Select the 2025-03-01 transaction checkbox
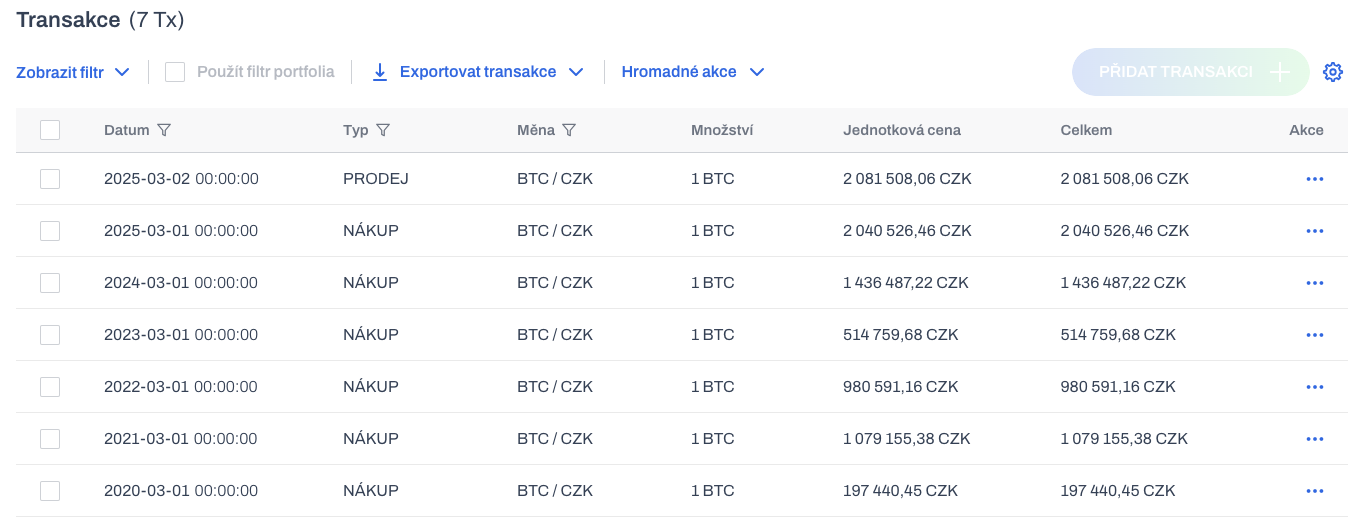The width and height of the screenshot is (1363, 528). coord(50,231)
